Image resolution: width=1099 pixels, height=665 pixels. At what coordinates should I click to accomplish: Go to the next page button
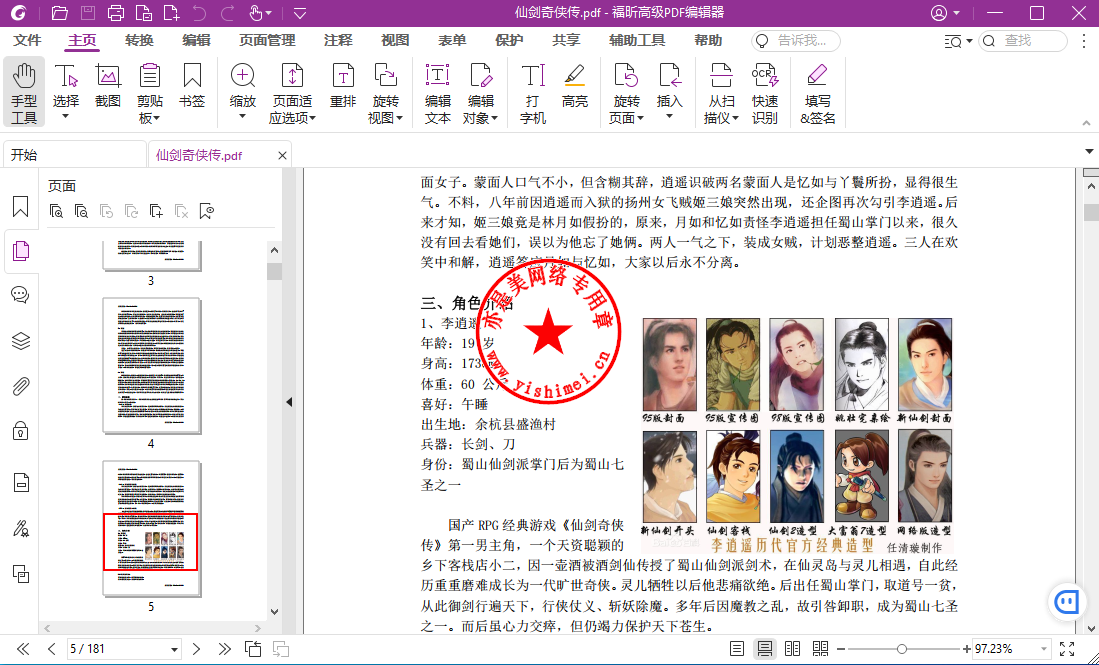click(x=196, y=649)
